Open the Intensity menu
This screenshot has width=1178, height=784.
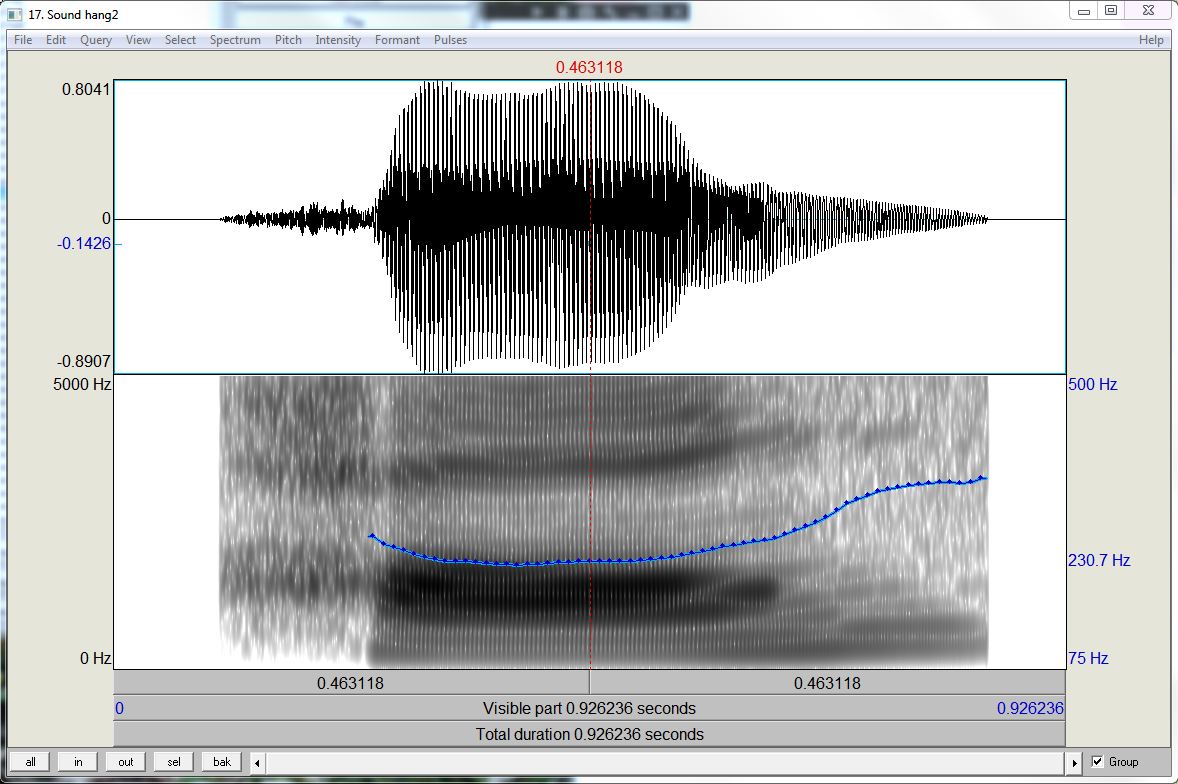(x=338, y=40)
